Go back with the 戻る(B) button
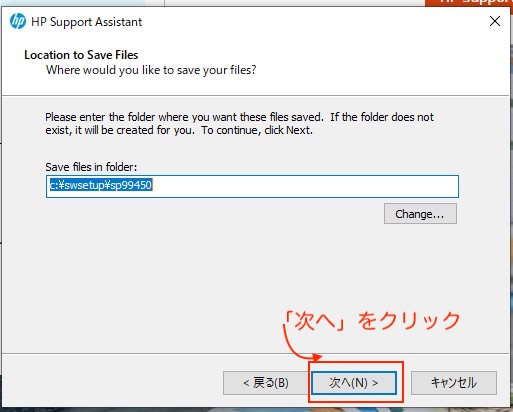This screenshot has width=513, height=412. [x=265, y=383]
